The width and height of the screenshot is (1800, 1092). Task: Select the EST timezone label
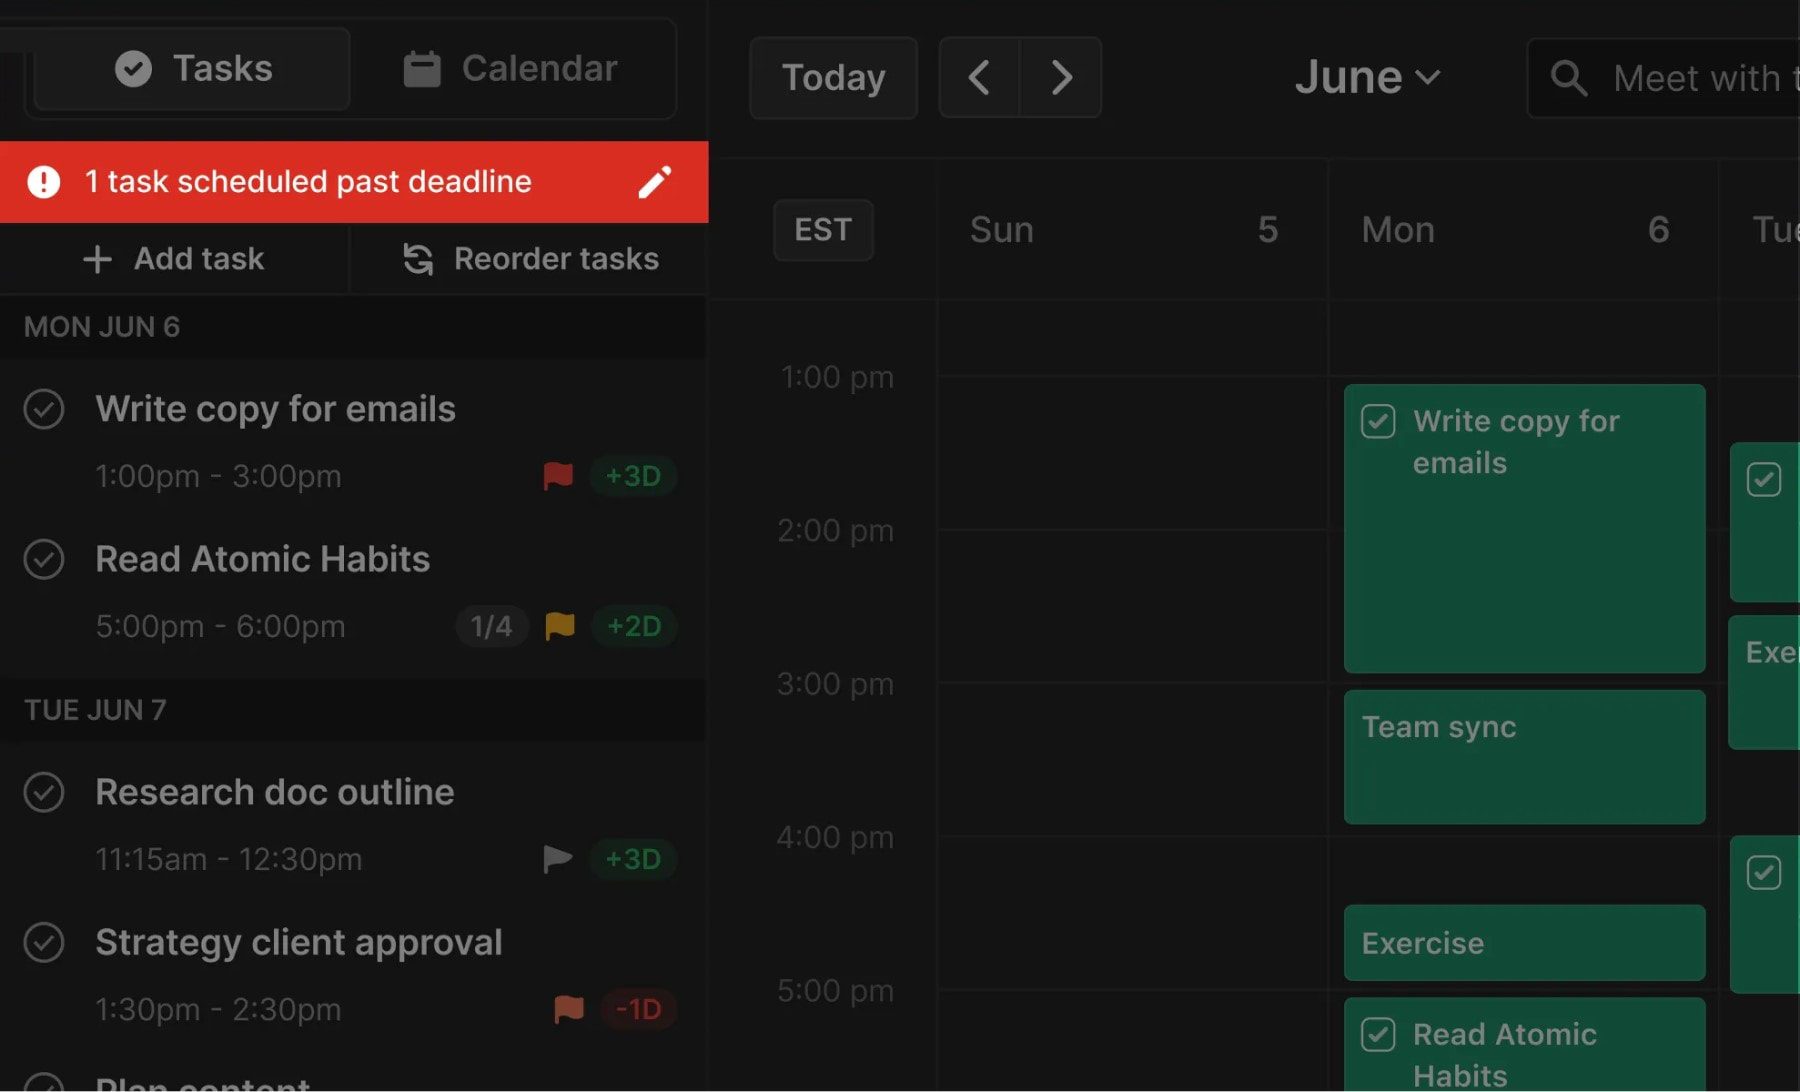click(x=822, y=230)
